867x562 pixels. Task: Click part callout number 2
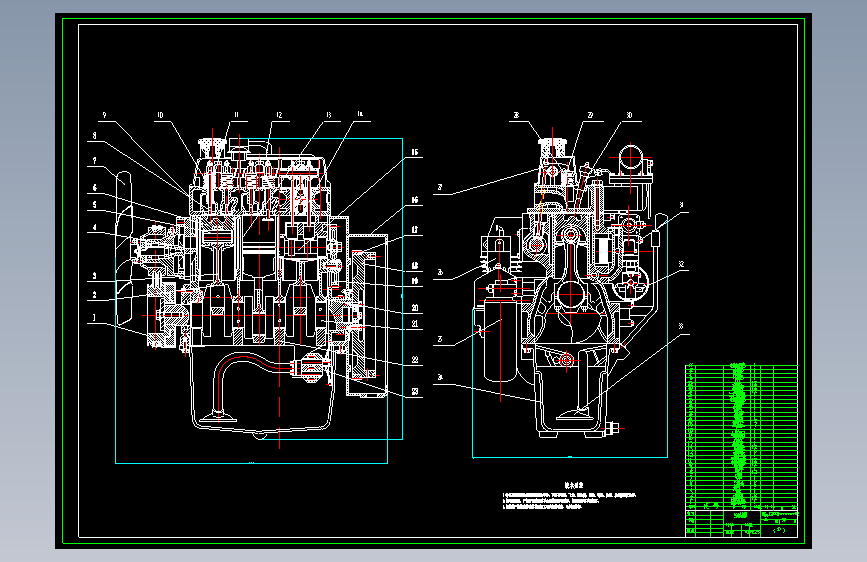tap(95, 295)
